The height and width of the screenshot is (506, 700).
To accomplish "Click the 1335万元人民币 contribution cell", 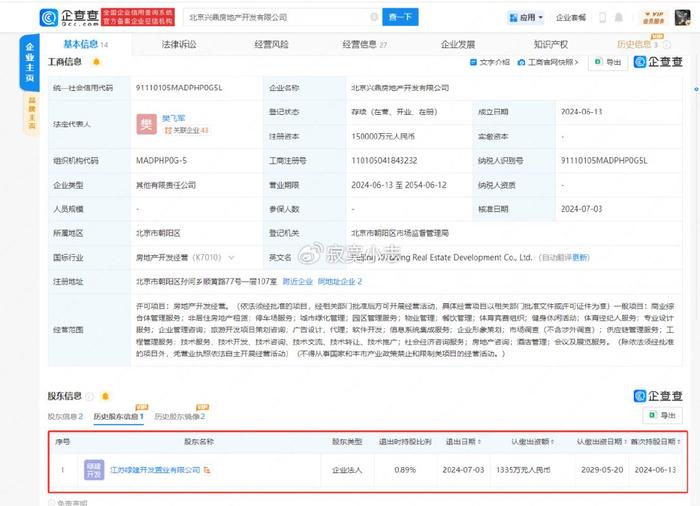I will click(523, 470).
